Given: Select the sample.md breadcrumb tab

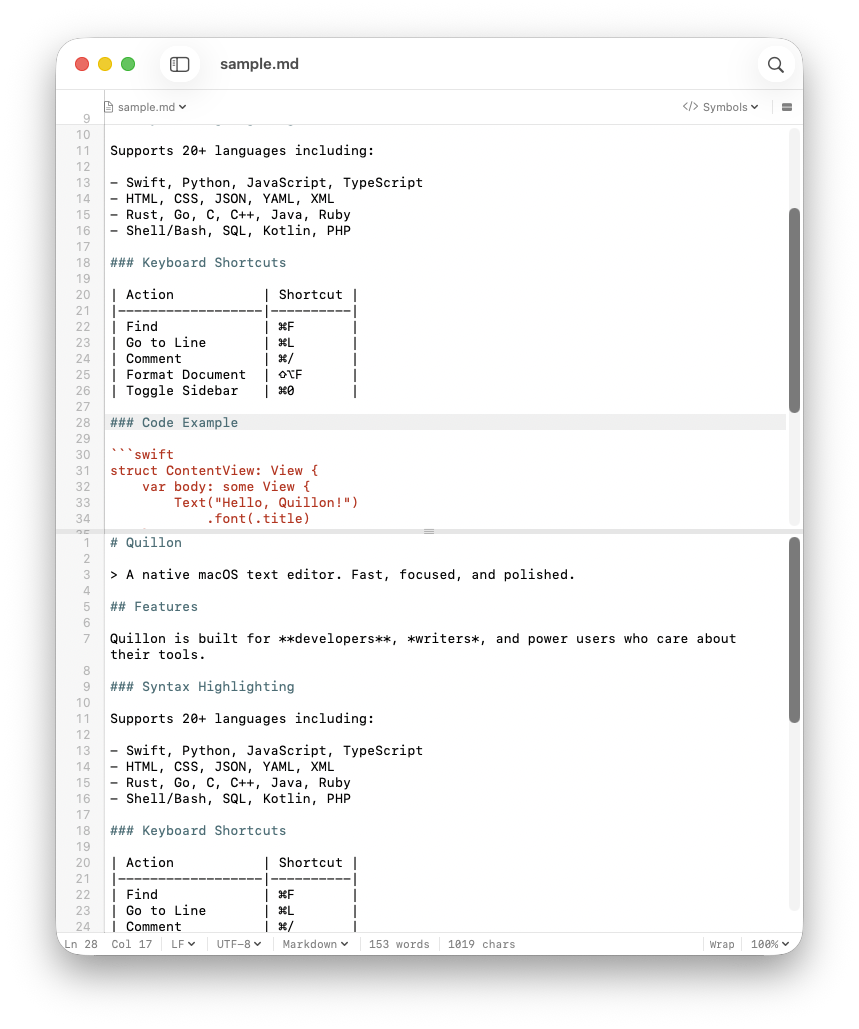Looking at the screenshot, I should pos(145,107).
